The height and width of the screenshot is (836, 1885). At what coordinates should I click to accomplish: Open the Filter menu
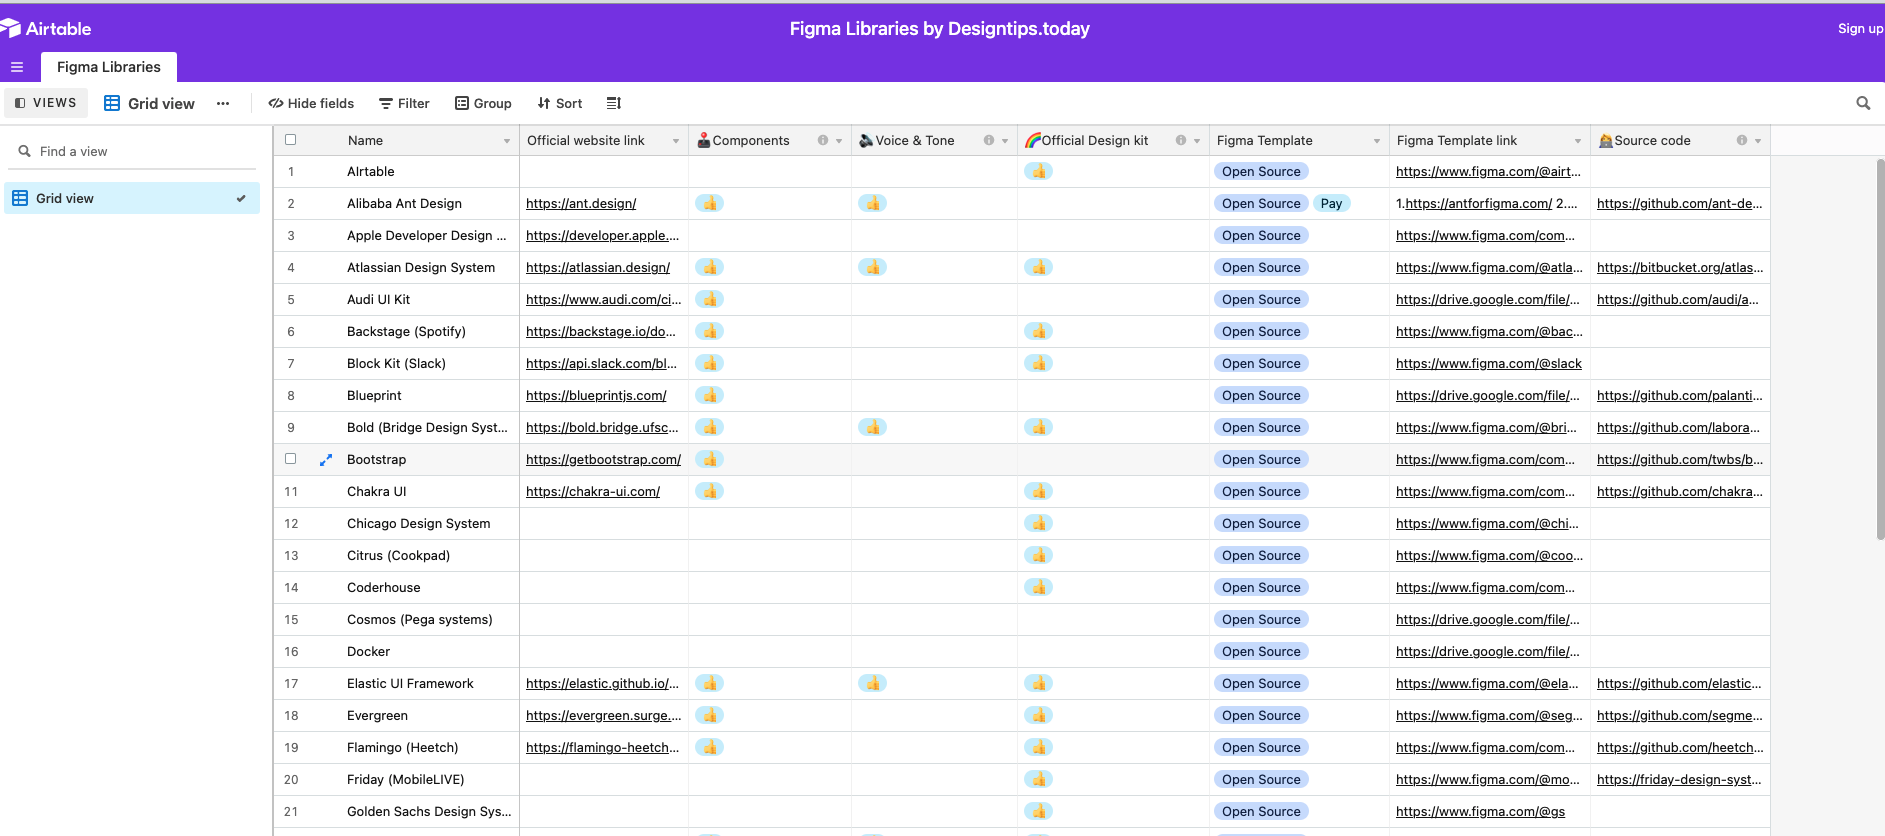[404, 103]
